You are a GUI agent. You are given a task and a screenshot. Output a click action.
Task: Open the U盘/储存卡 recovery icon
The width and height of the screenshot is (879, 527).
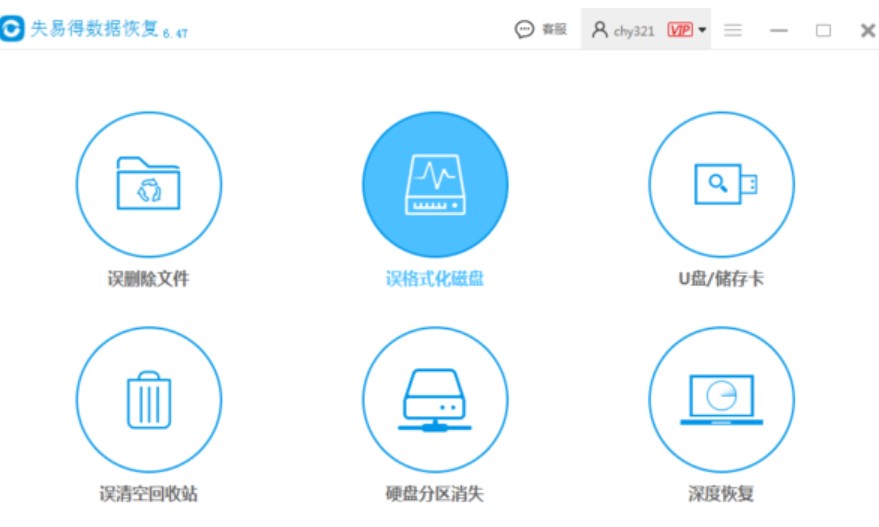coord(721,184)
